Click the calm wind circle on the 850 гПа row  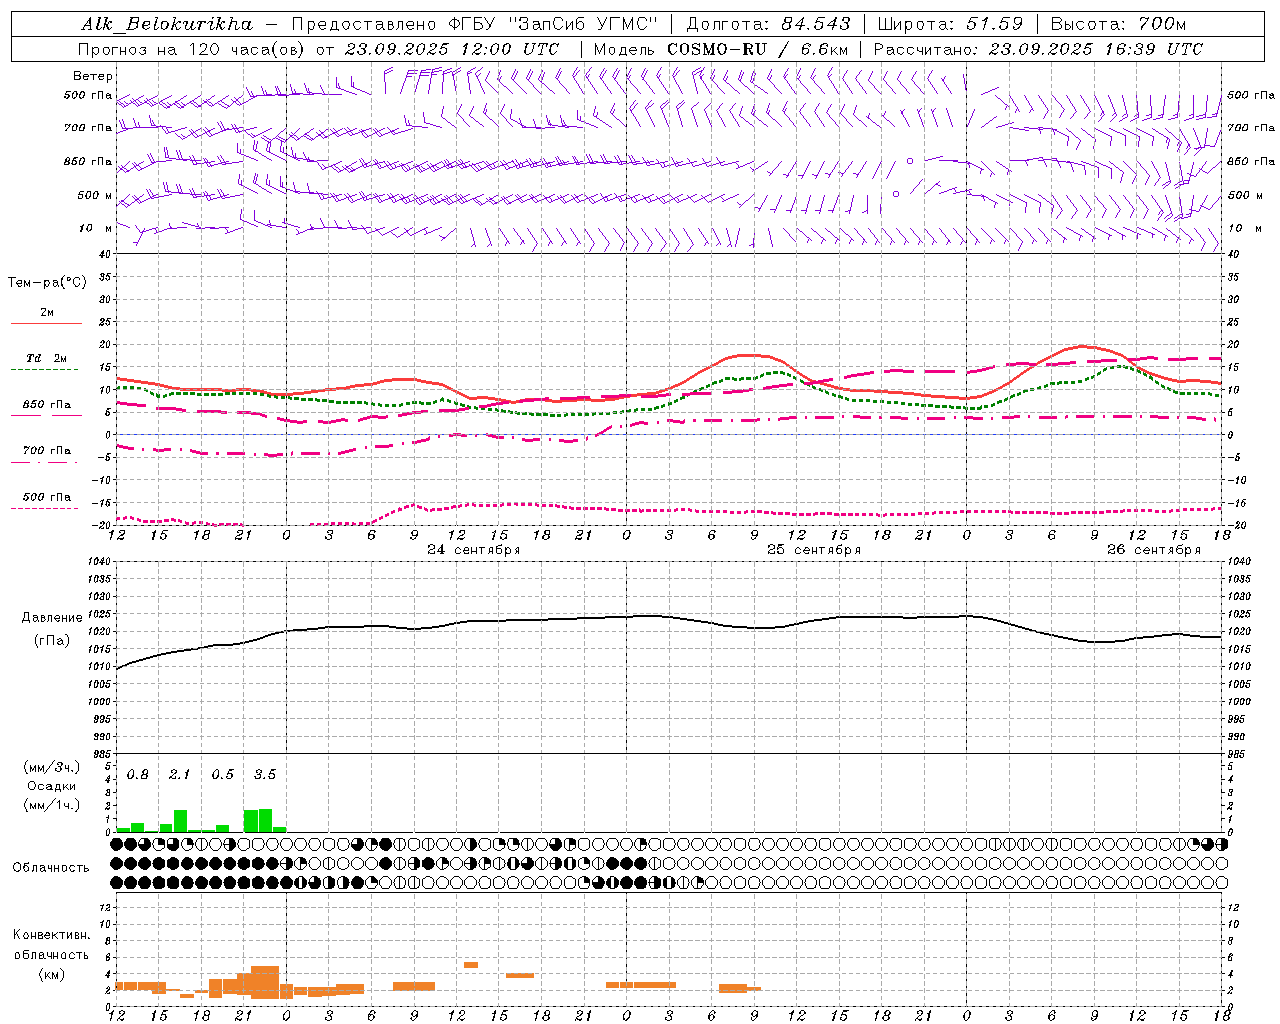[x=910, y=161]
